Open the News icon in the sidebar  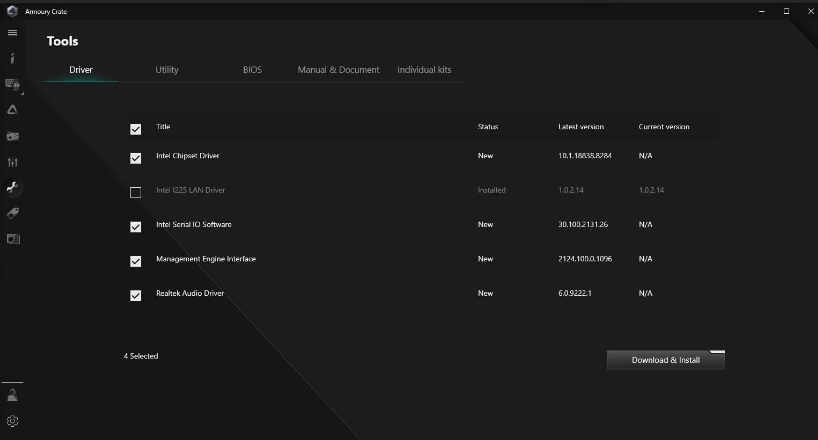tap(12, 239)
